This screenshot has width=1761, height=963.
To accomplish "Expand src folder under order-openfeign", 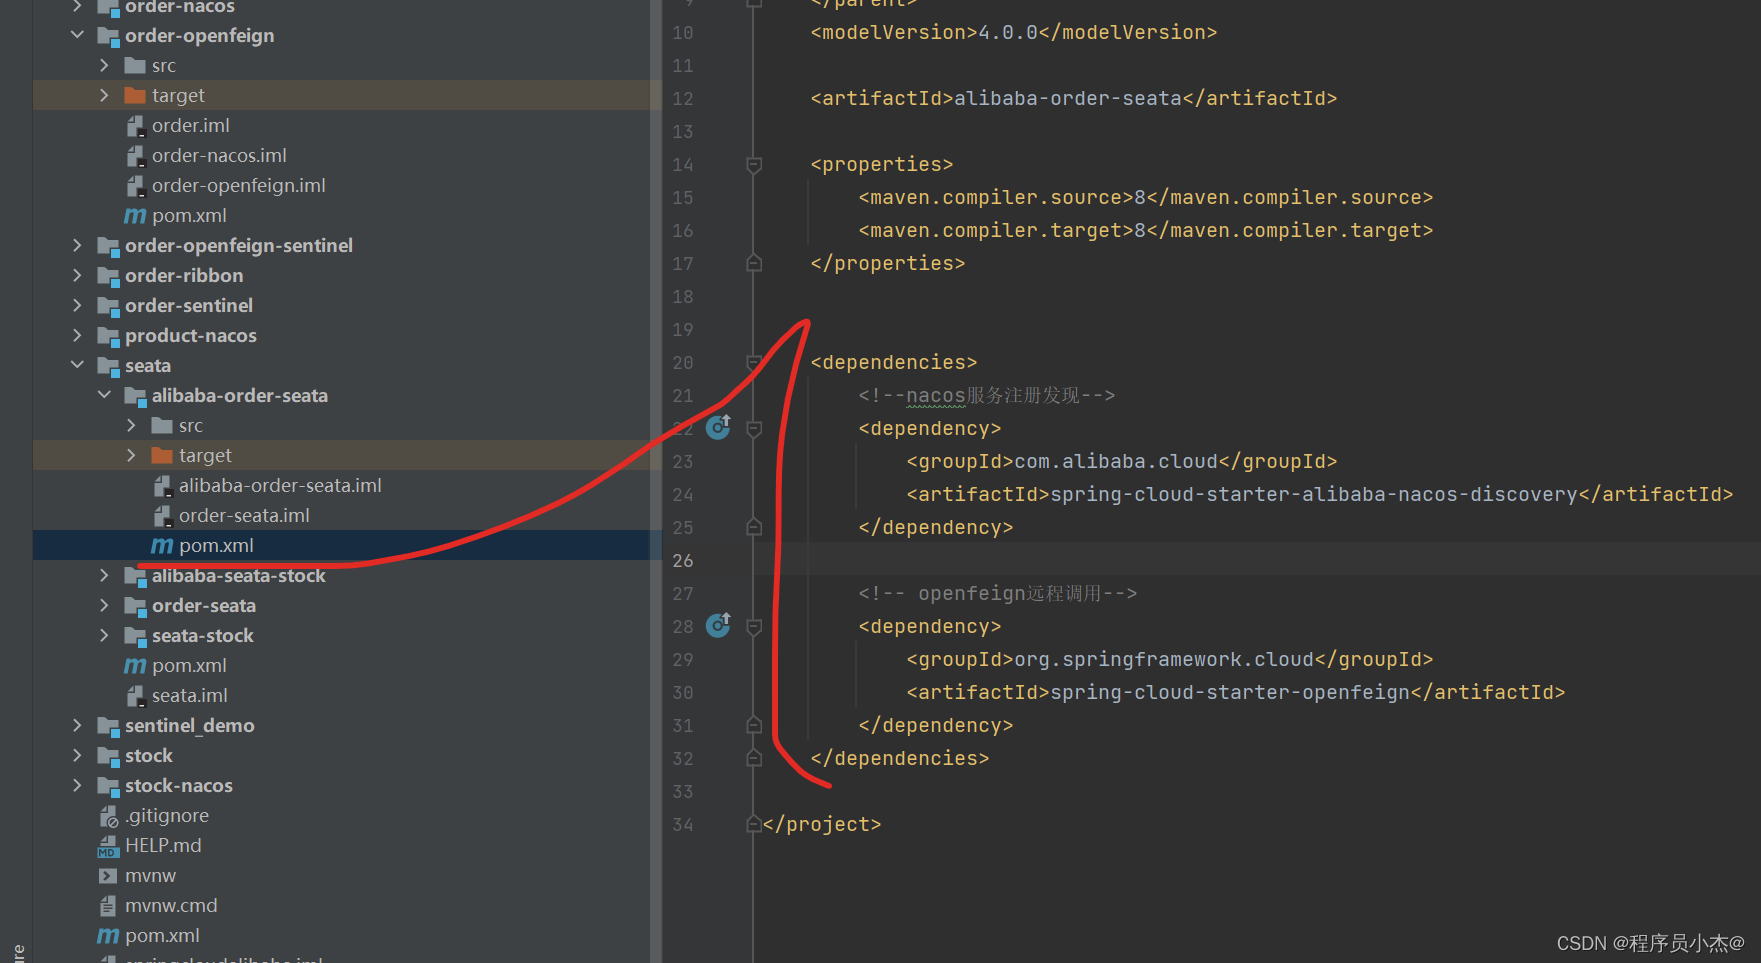I will pyautogui.click(x=104, y=65).
